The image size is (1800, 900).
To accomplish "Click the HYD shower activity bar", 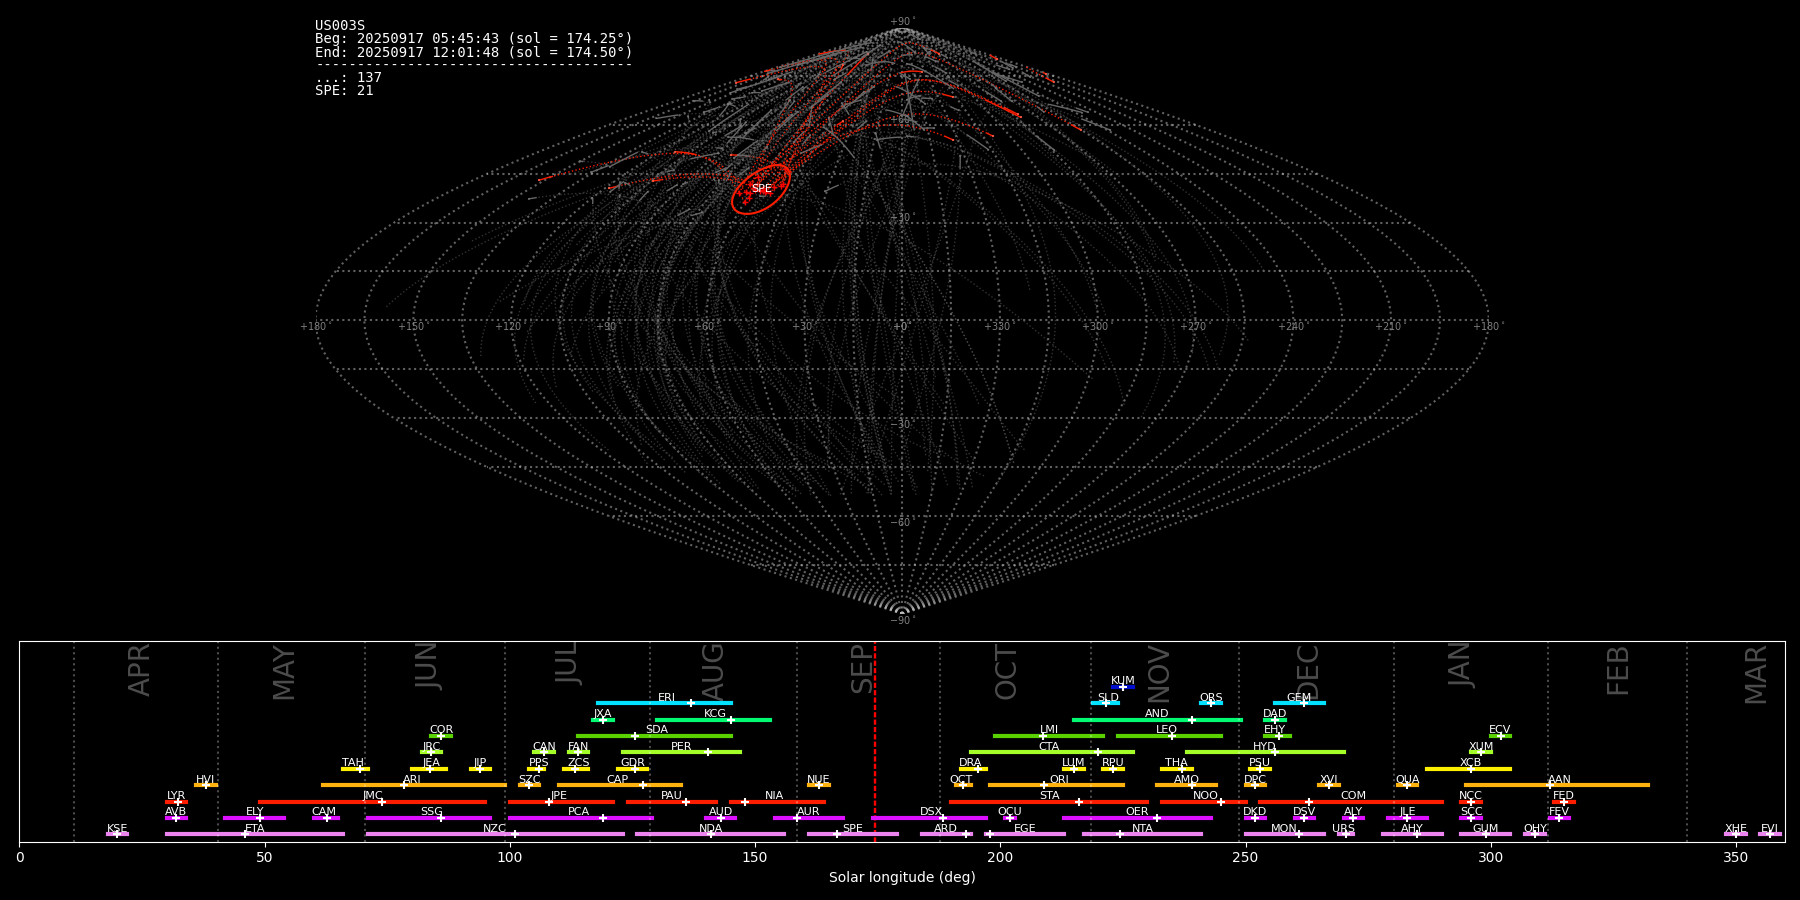I will (x=1265, y=752).
